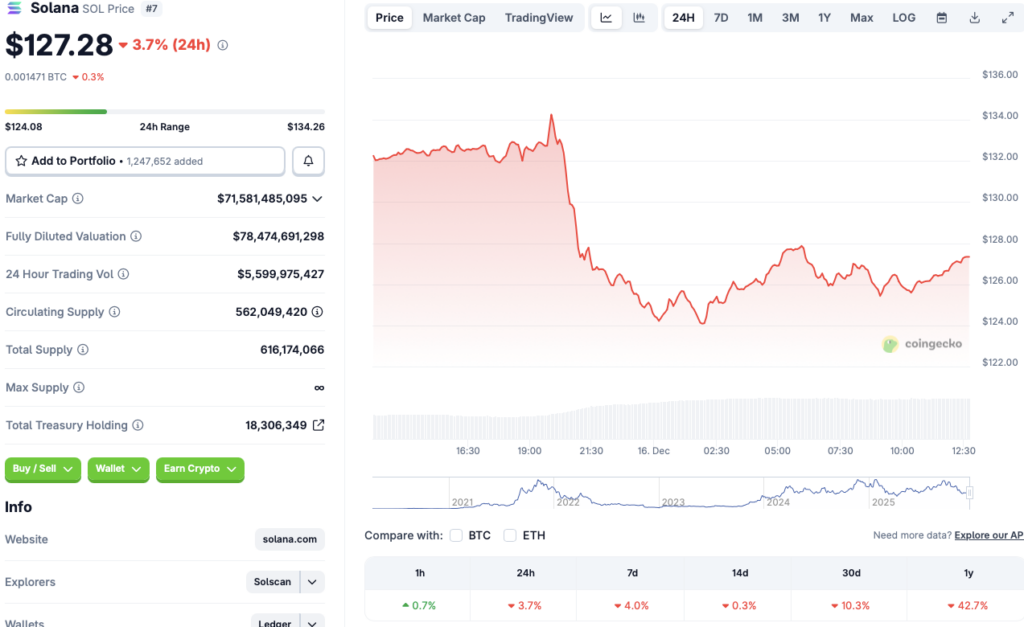Click the Buy / Sell button

pyautogui.click(x=42, y=470)
